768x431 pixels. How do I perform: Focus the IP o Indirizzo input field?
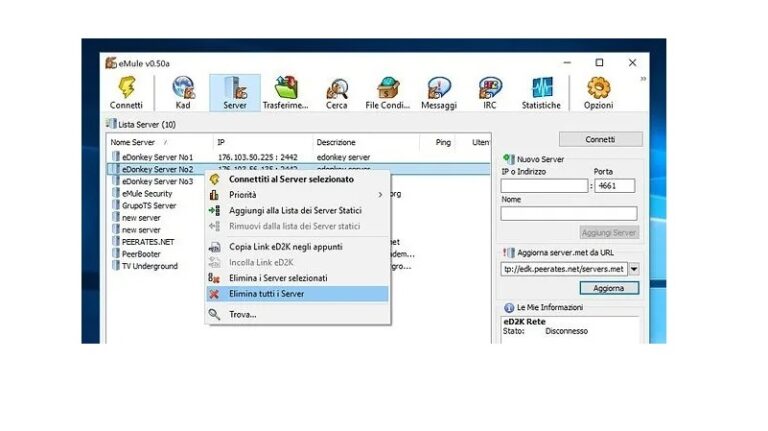click(x=544, y=186)
